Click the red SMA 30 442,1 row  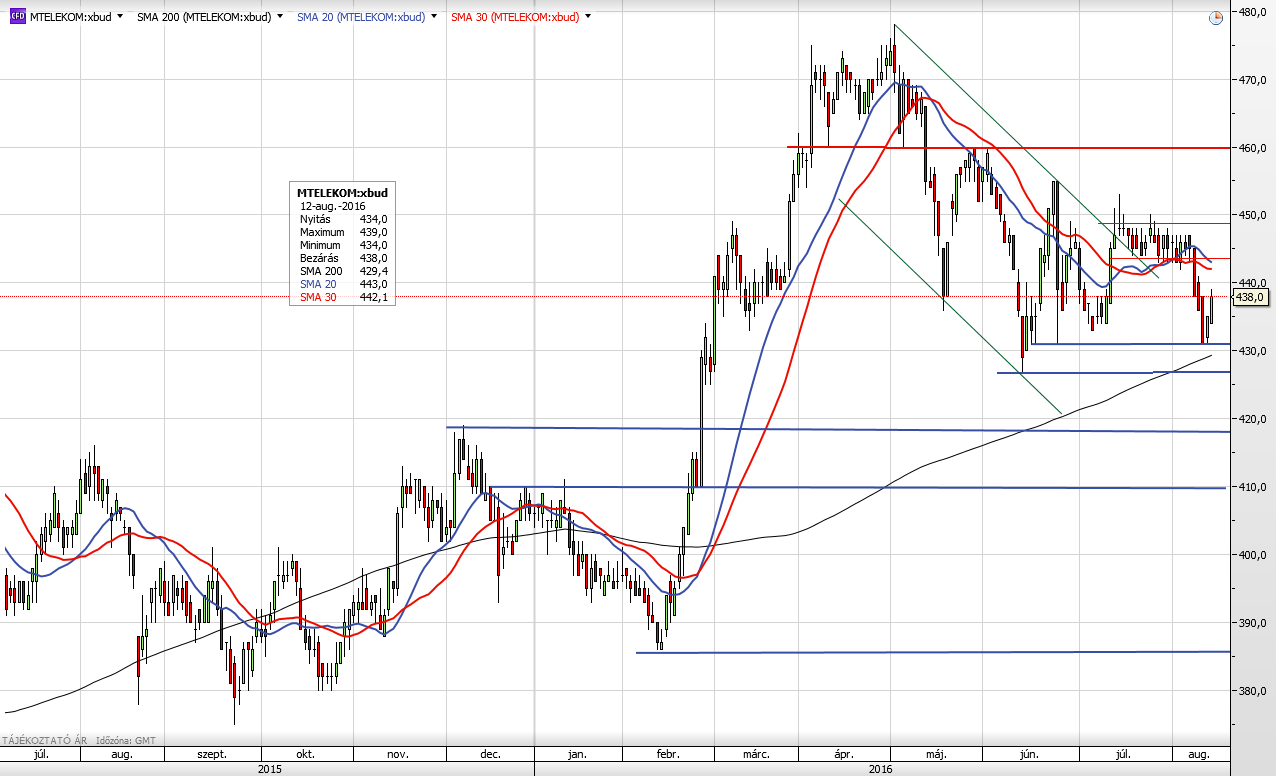click(x=342, y=297)
